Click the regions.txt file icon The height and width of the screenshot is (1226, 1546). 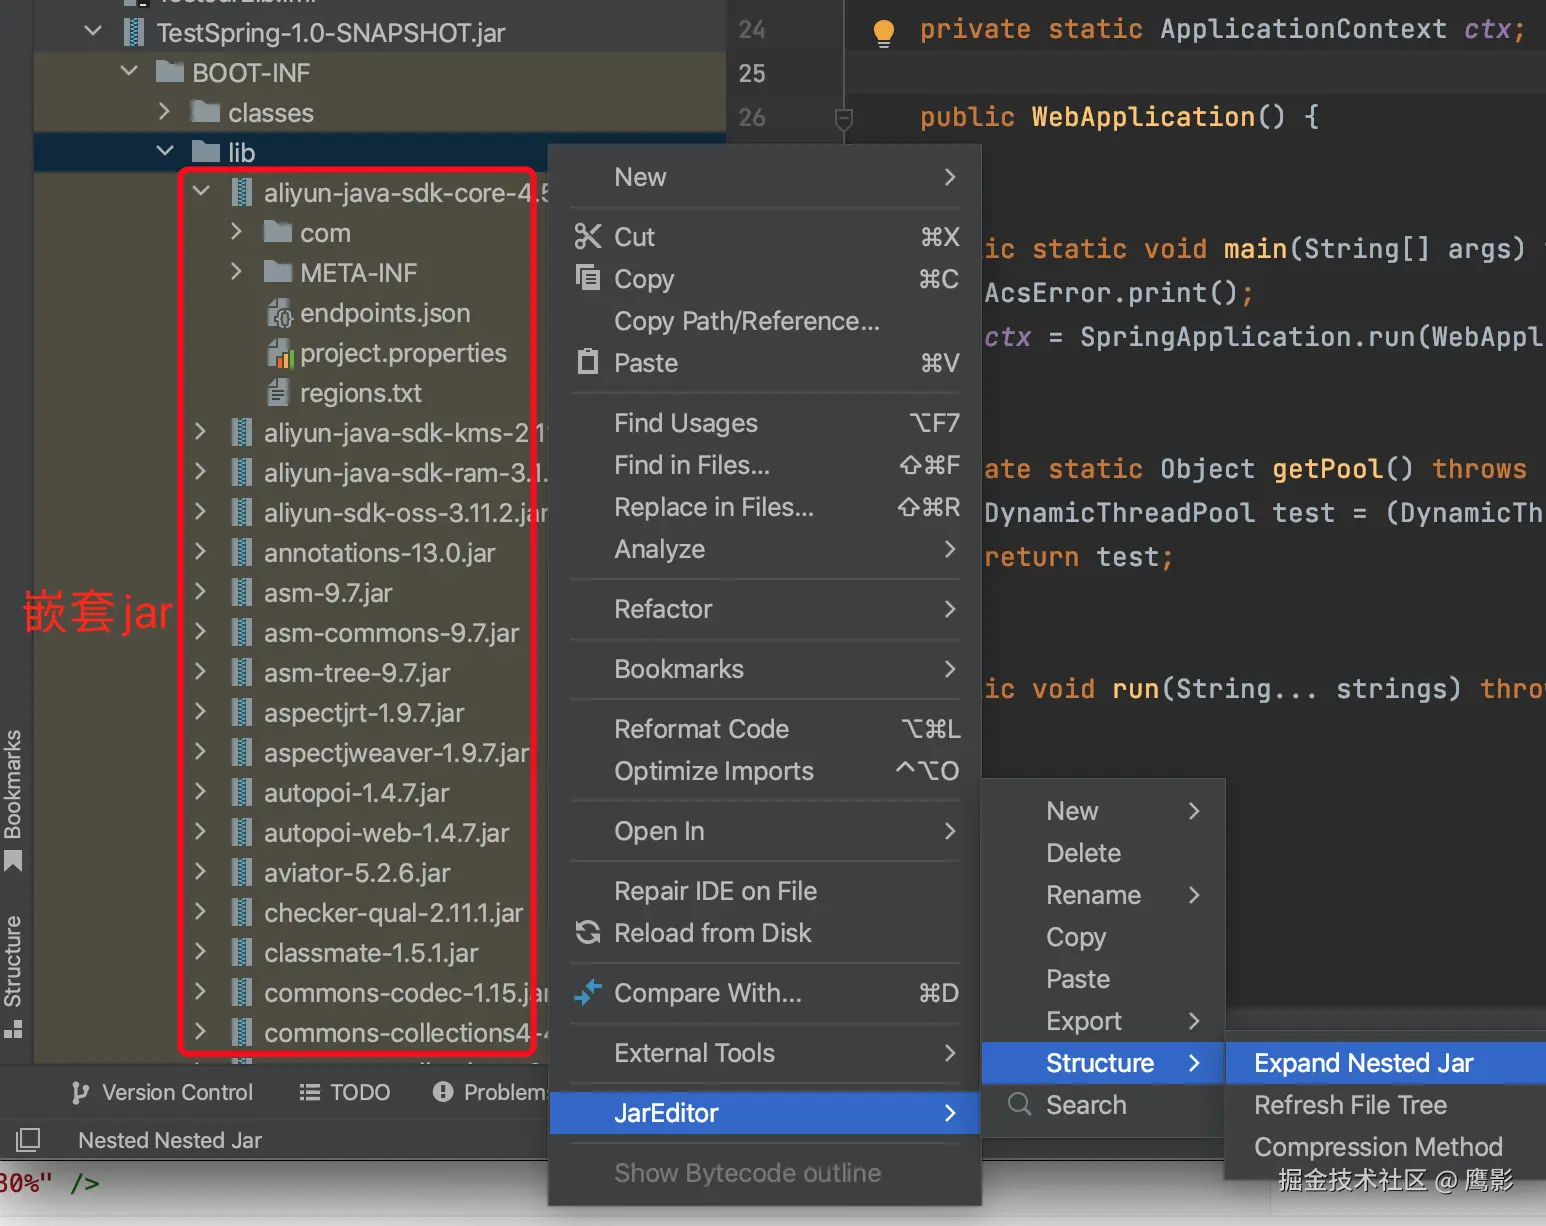tap(278, 393)
